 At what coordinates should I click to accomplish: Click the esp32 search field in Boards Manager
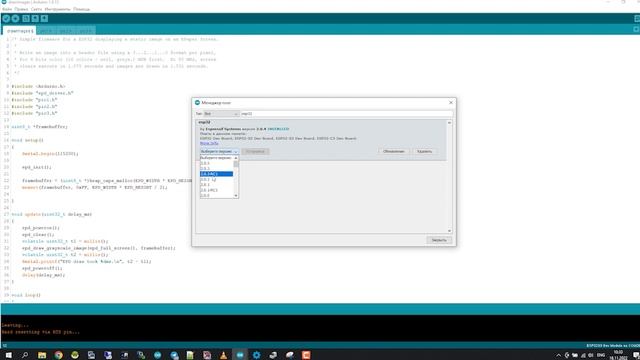tap(347, 113)
